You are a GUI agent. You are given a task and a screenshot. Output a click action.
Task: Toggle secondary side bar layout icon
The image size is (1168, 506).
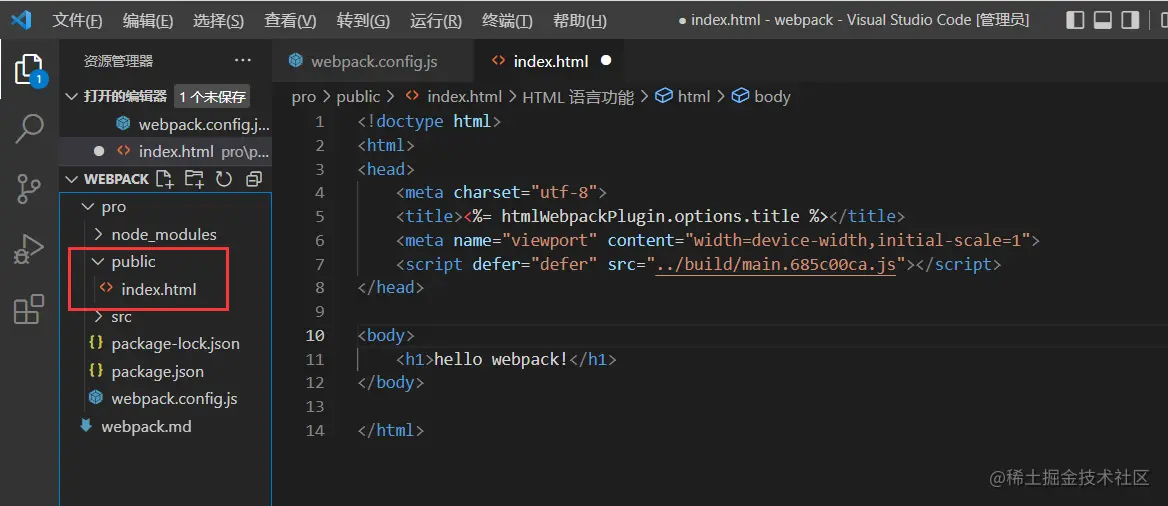point(1131,20)
